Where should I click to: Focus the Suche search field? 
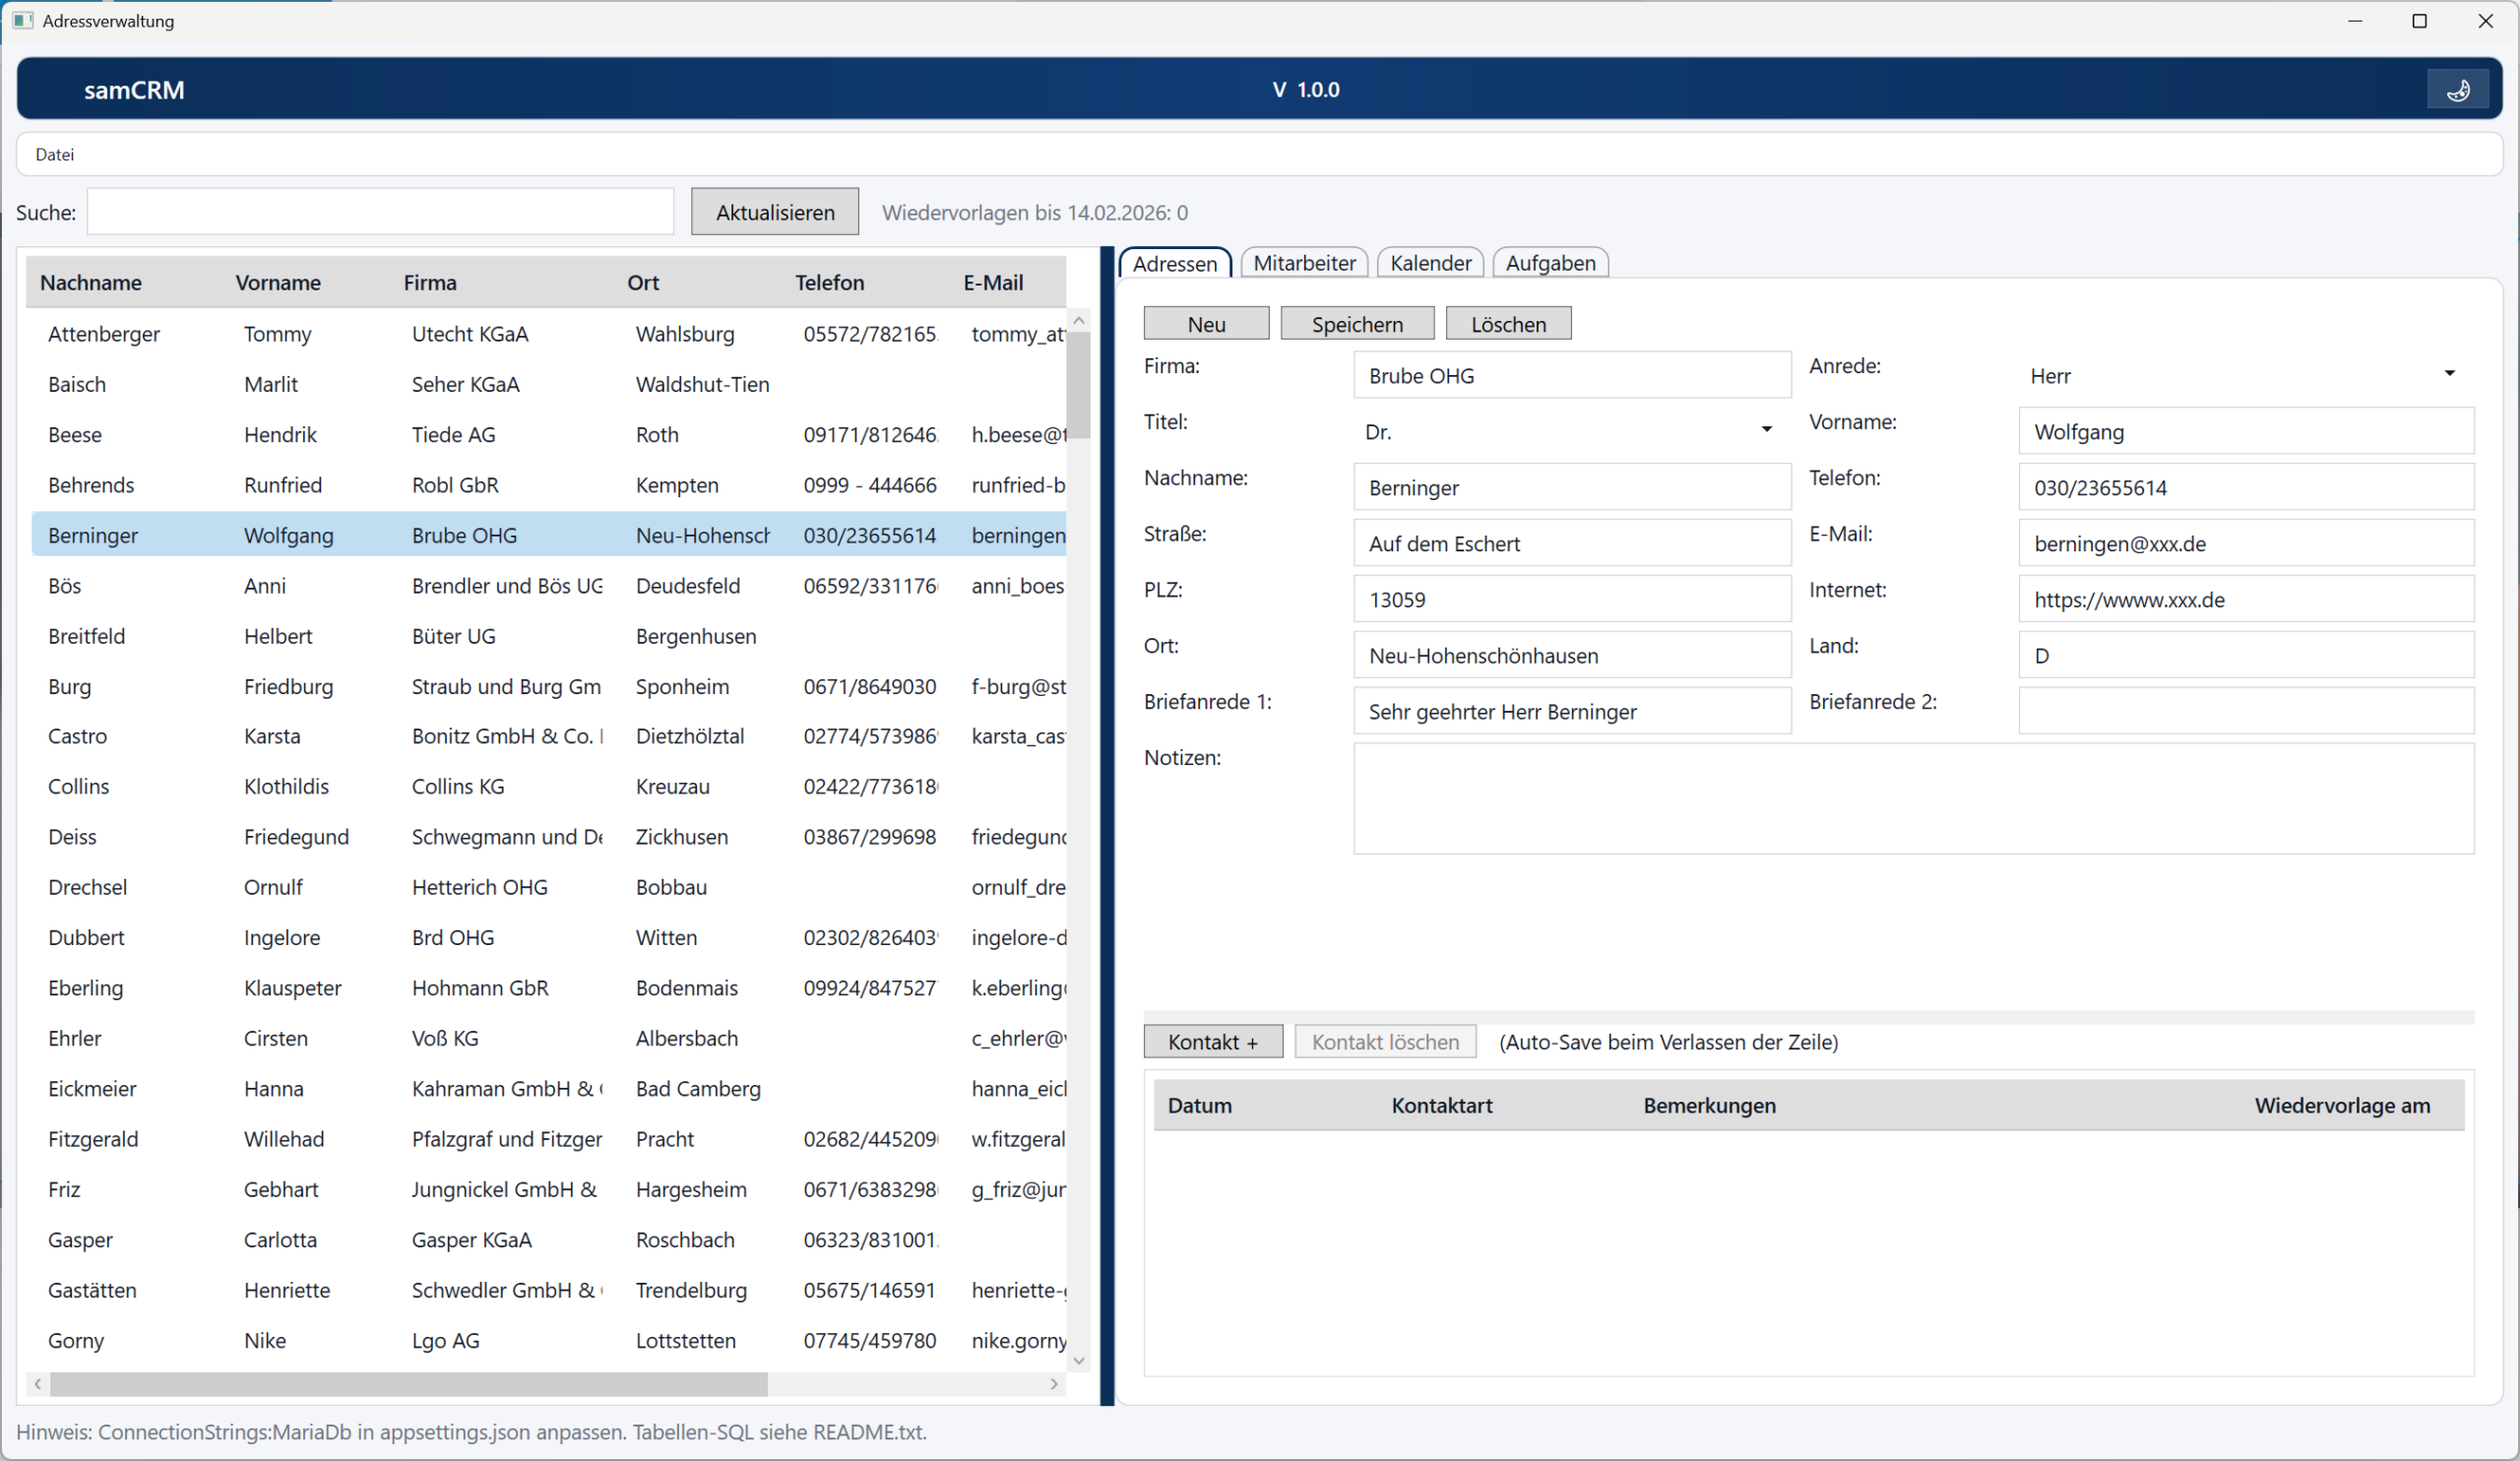[380, 212]
